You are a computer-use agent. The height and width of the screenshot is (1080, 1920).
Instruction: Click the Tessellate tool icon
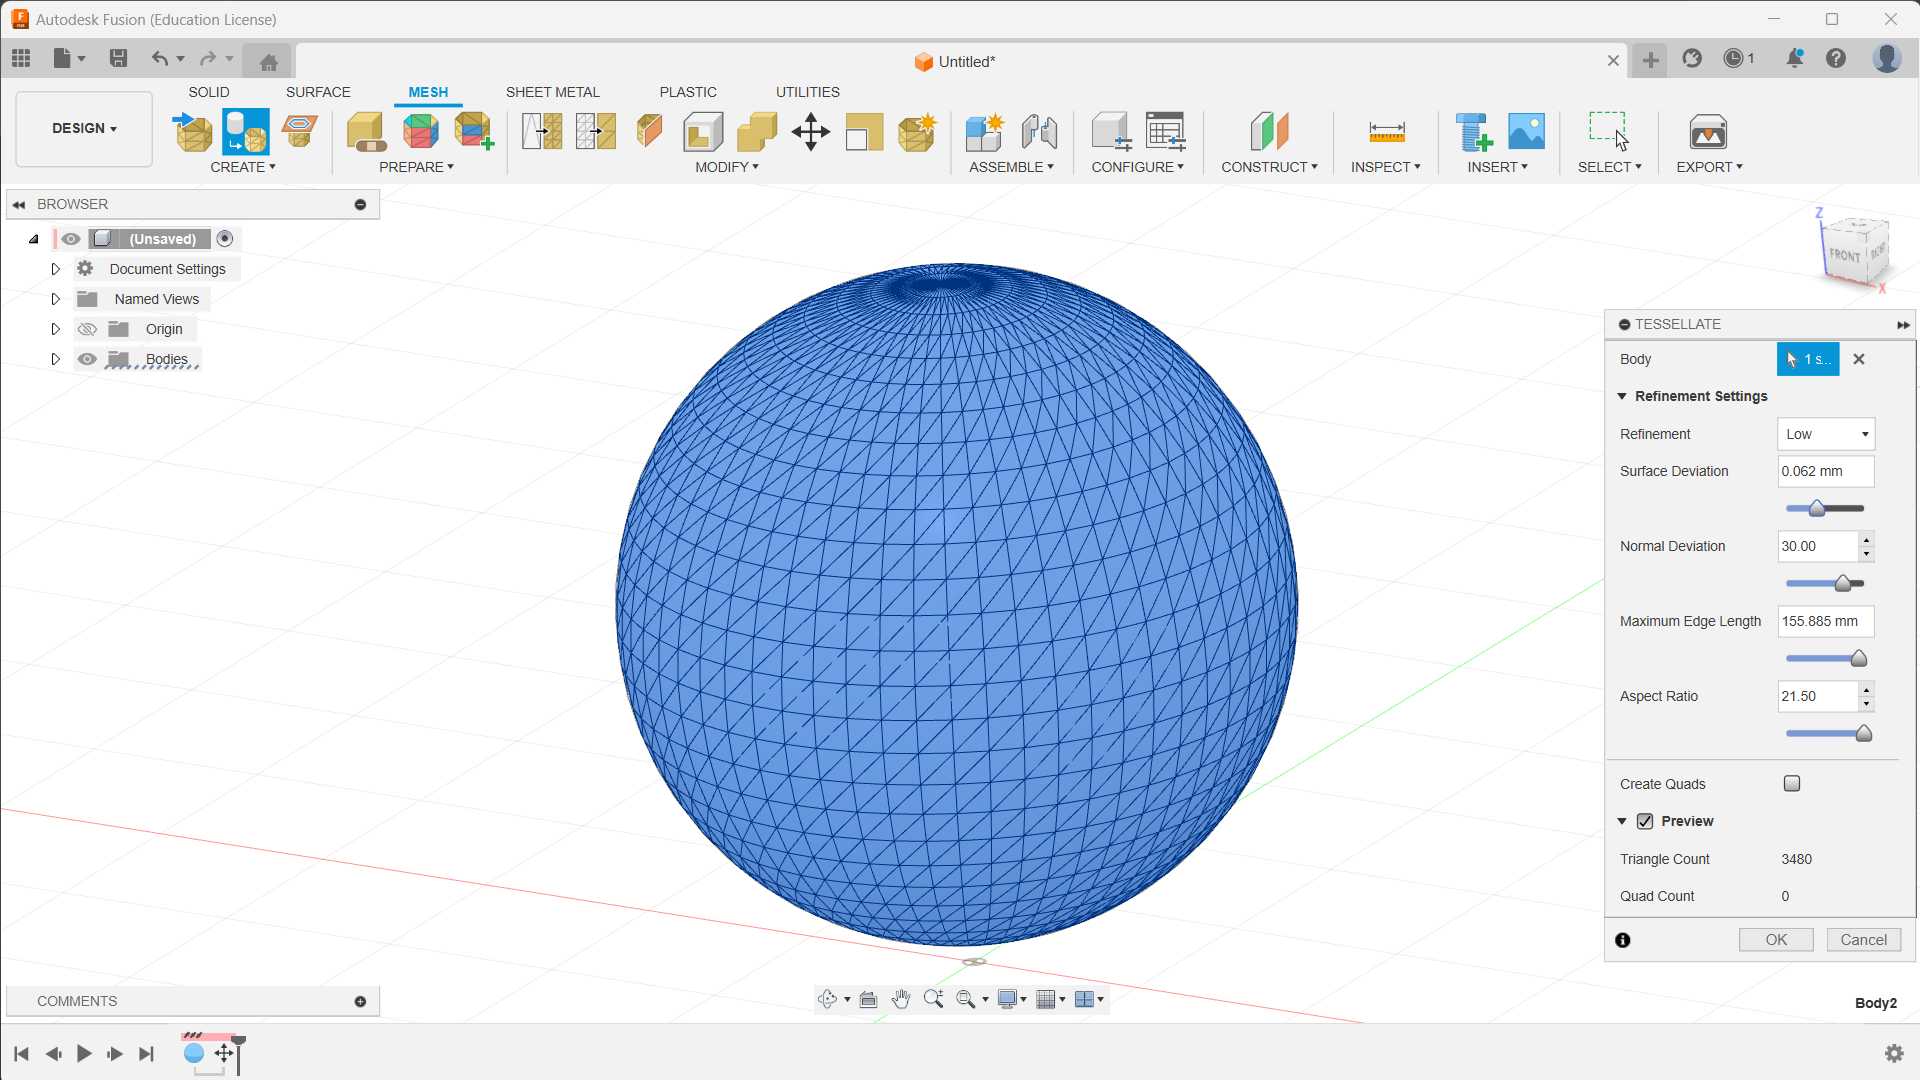(245, 131)
